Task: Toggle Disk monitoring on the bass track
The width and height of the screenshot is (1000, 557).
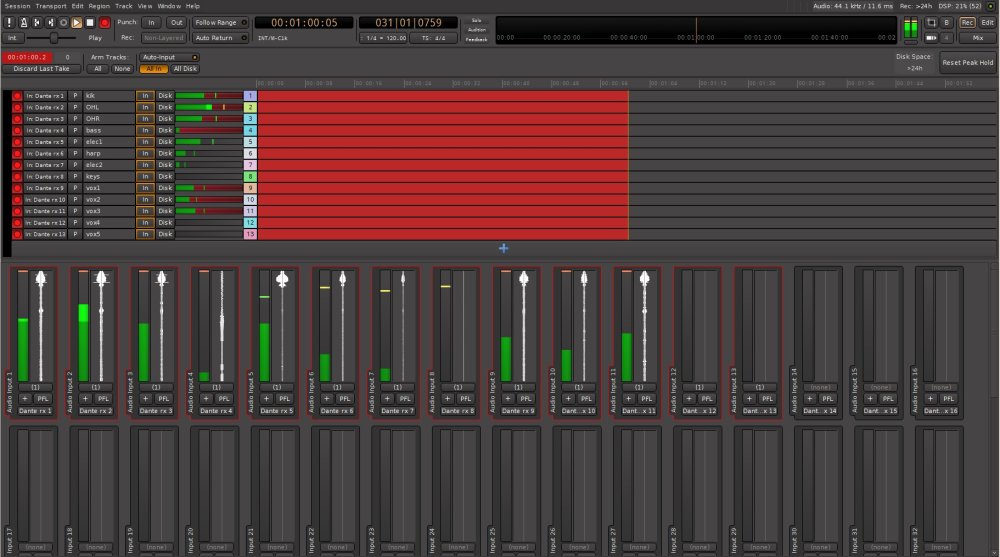Action: (165, 130)
